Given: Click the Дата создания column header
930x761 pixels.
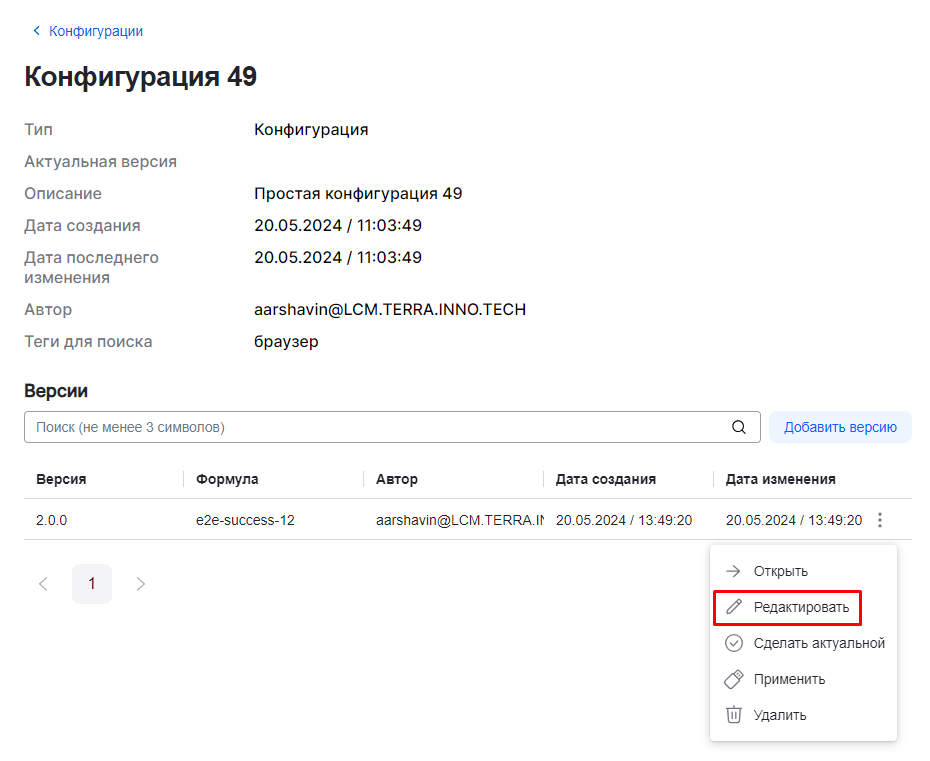Looking at the screenshot, I should point(605,479).
